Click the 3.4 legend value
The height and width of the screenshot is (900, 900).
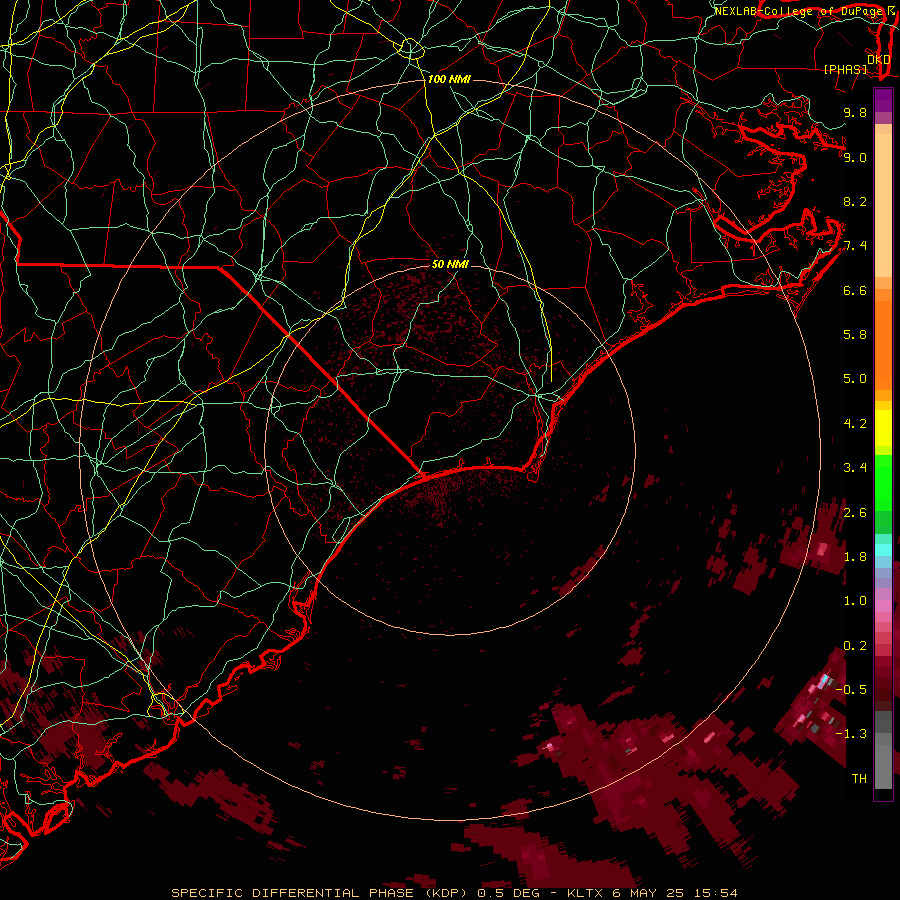pos(855,468)
